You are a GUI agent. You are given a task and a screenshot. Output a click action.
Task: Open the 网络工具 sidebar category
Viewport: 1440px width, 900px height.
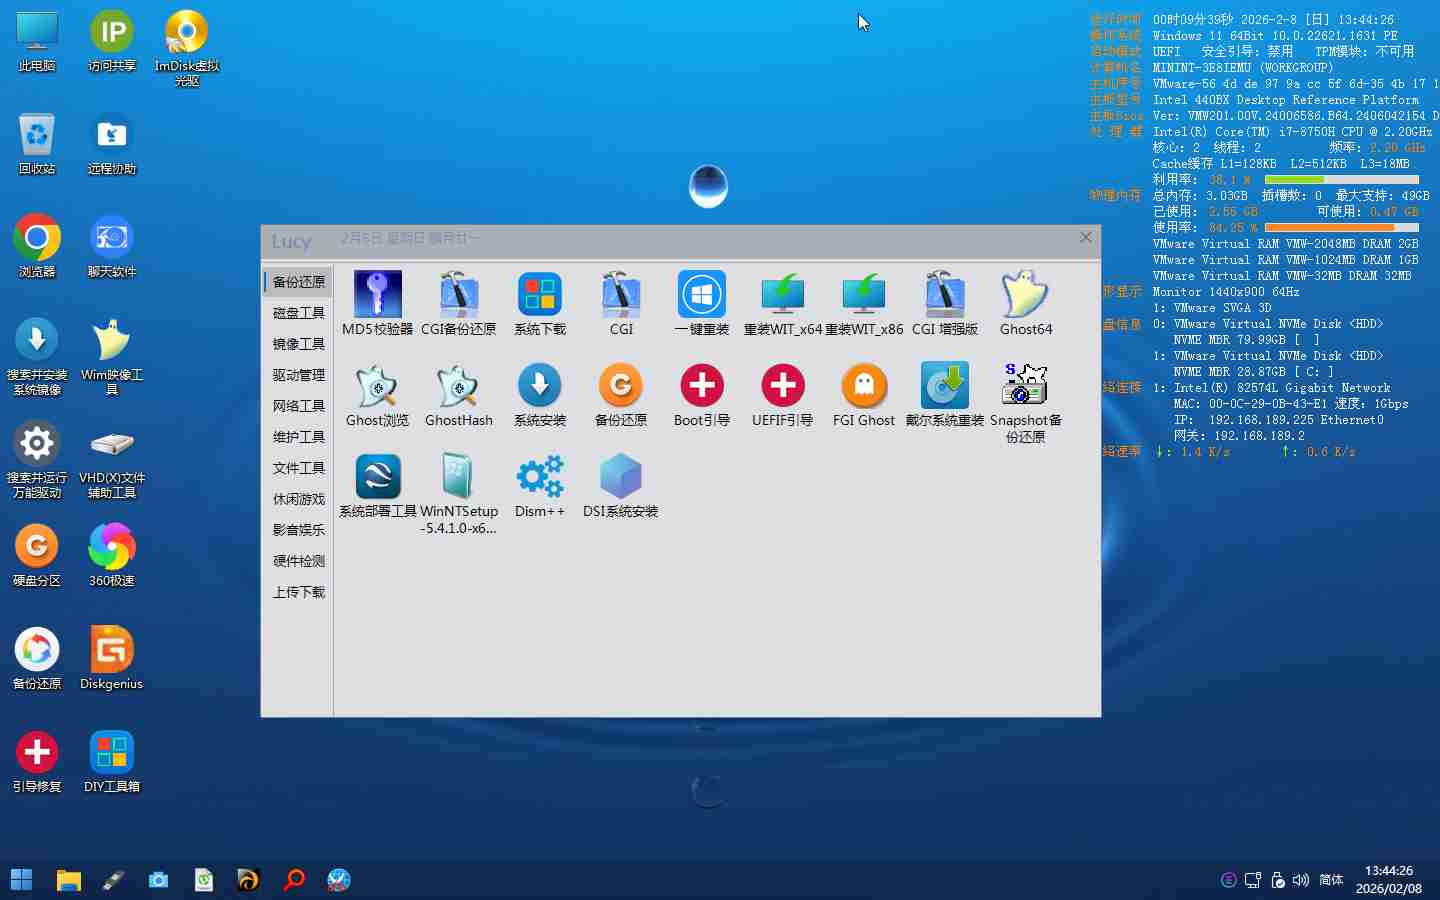click(x=298, y=406)
